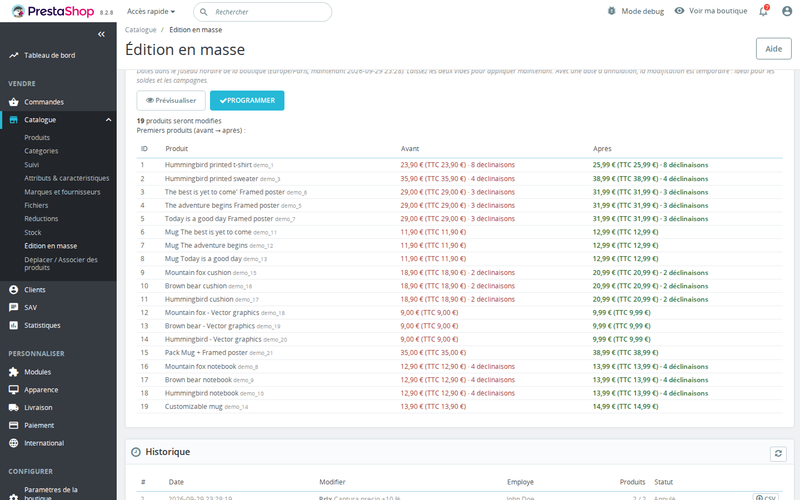Click the Prévisualiser button
Screen dimensions: 800x500
point(171,101)
